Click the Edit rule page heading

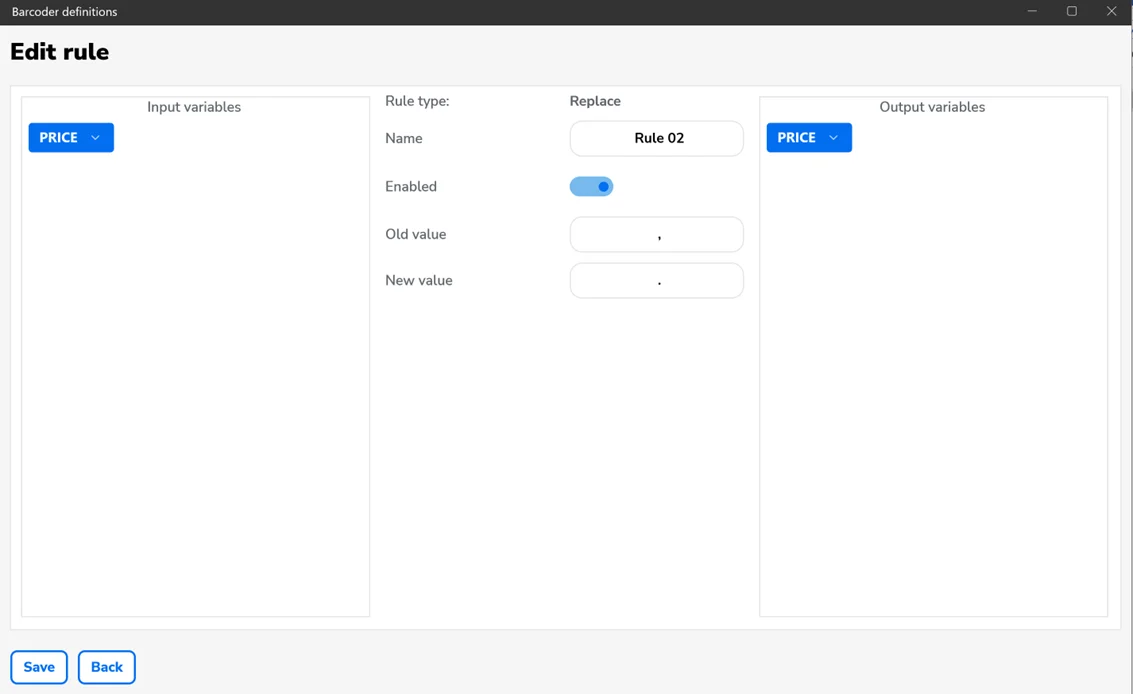(x=60, y=52)
